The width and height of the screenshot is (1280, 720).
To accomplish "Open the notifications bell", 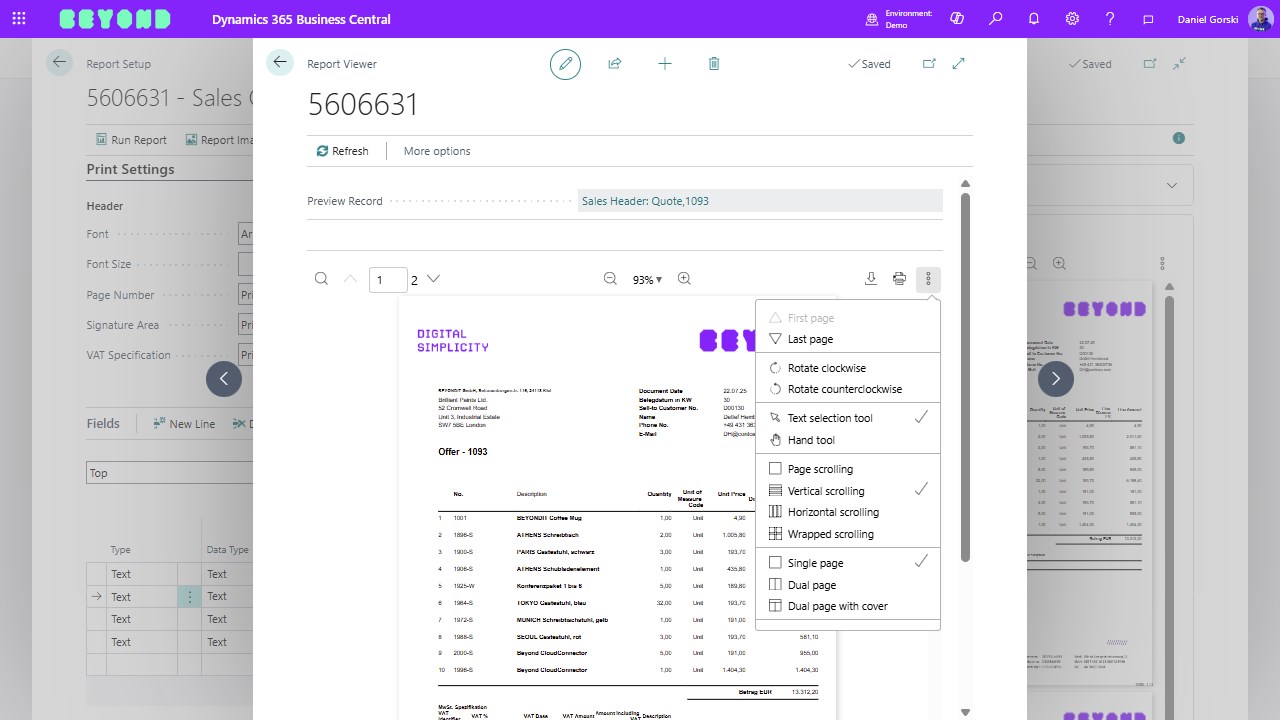I will (1034, 17).
